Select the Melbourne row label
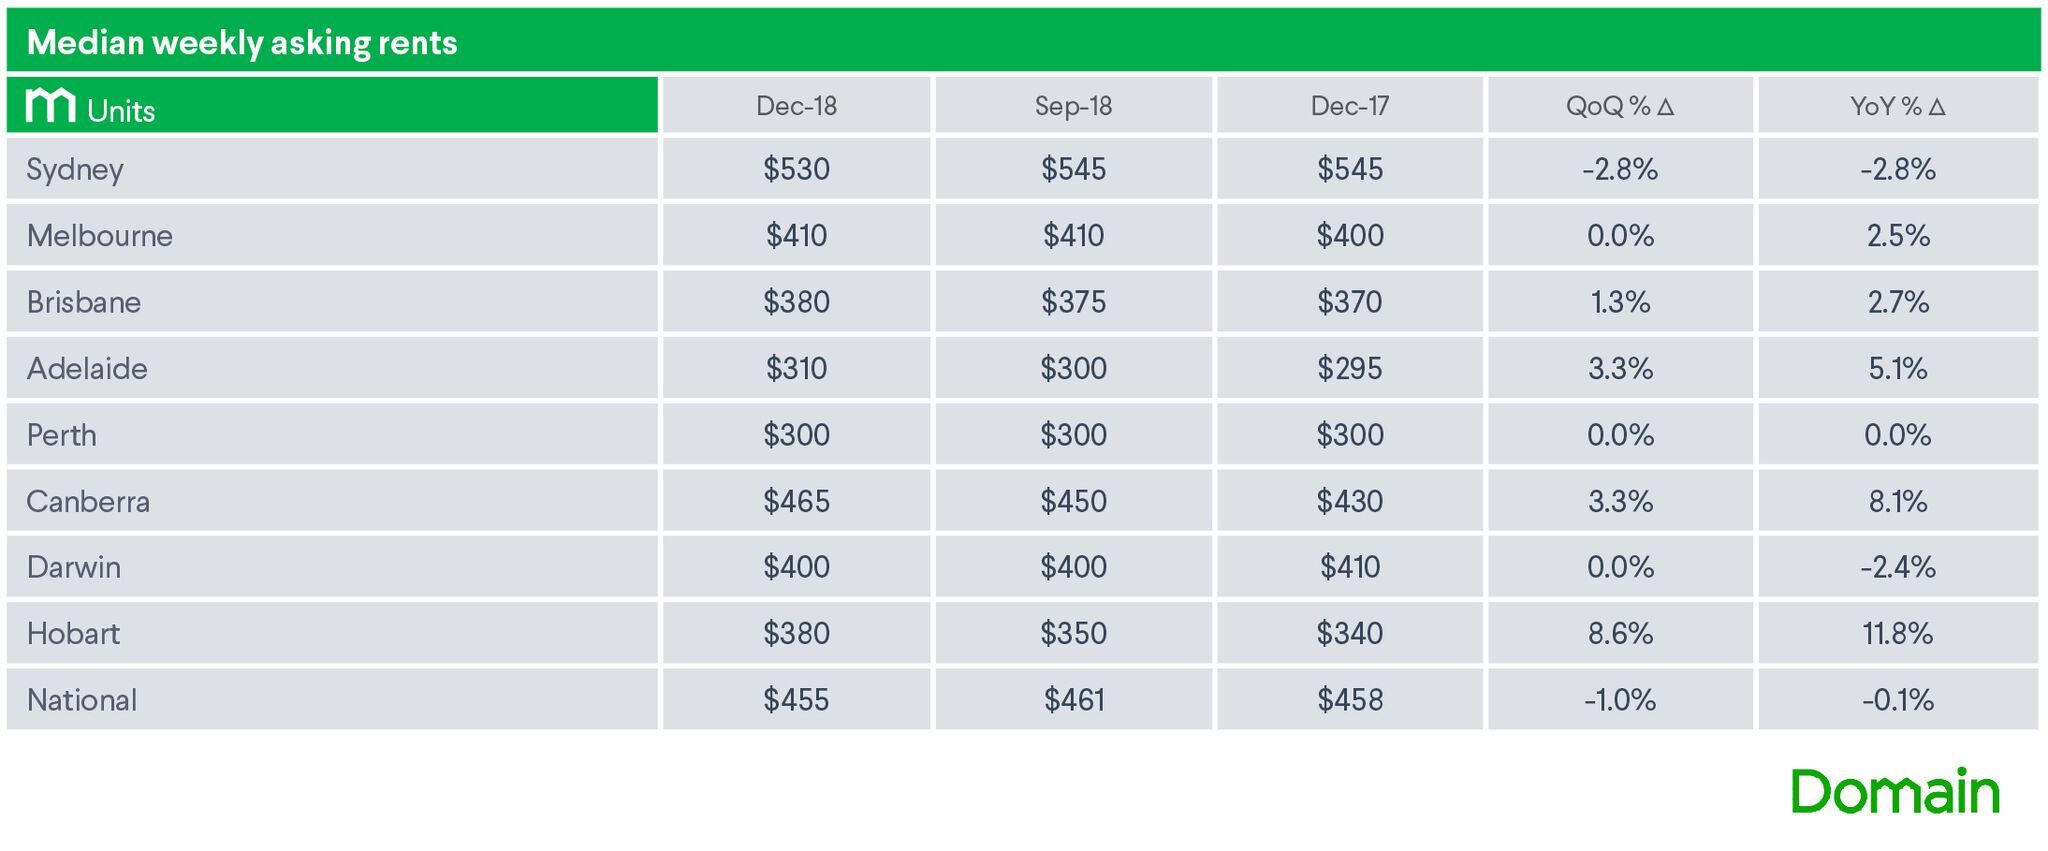 point(100,236)
